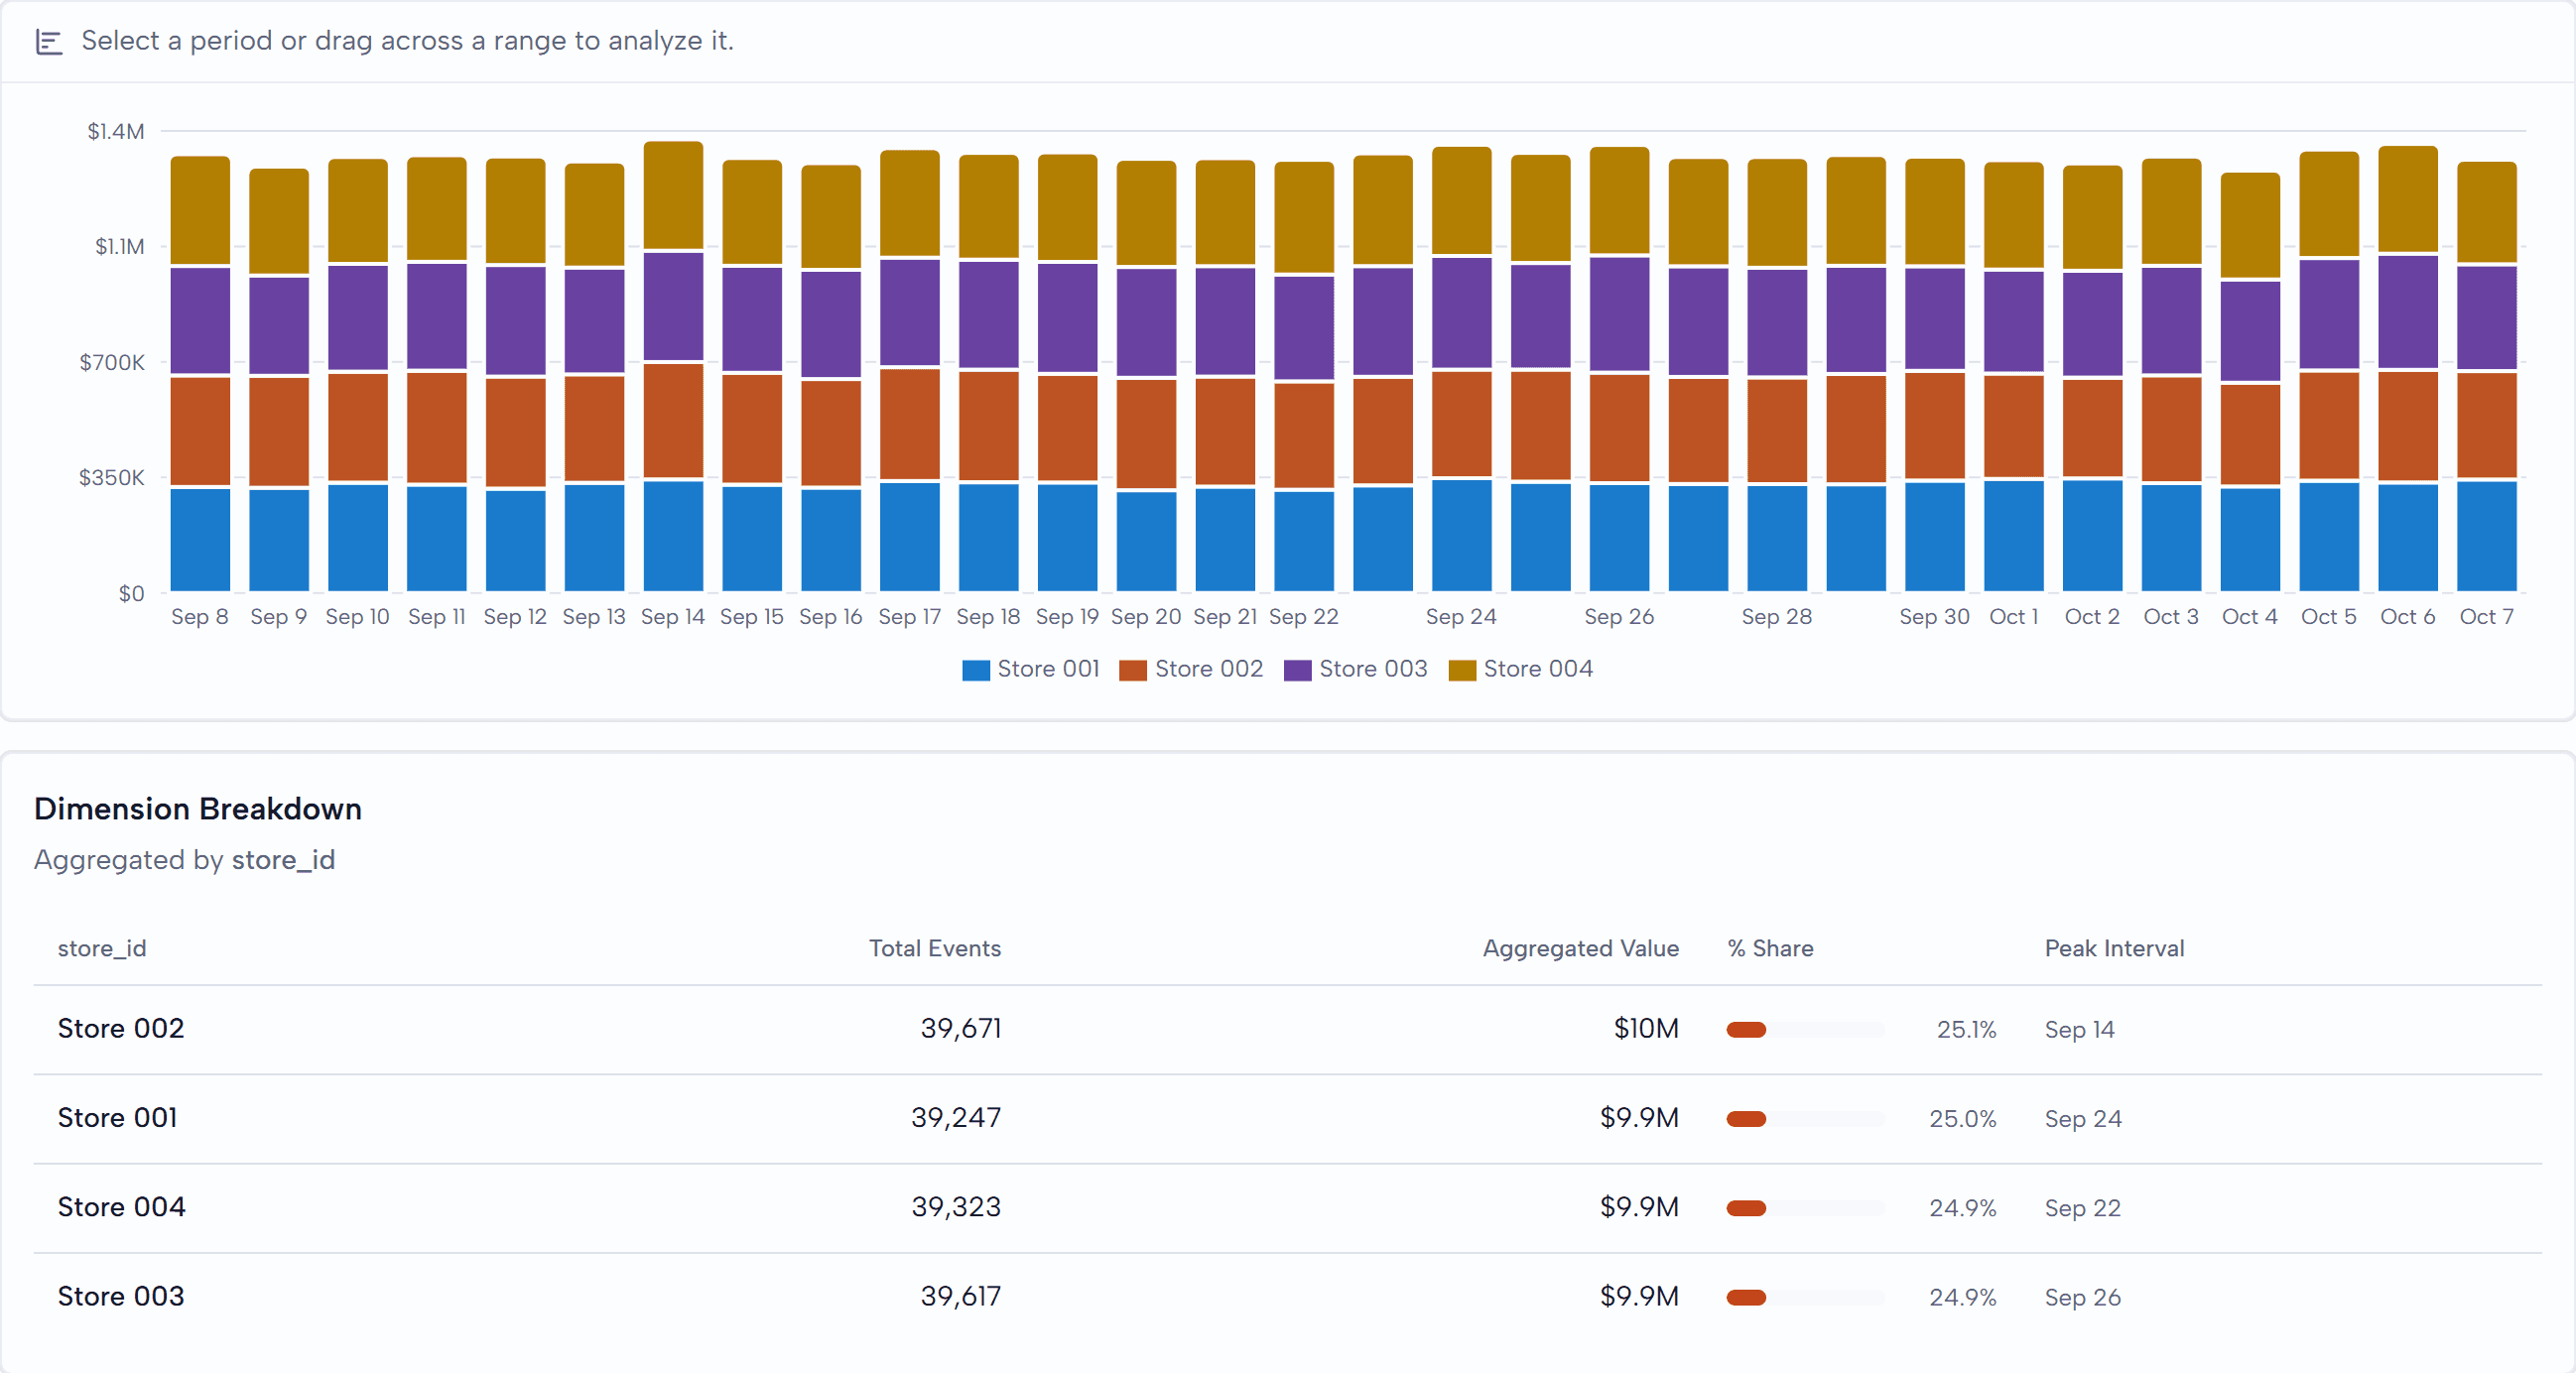2576x1373 pixels.
Task: Select the Sep 8 bar in chart
Action: tap(200, 373)
